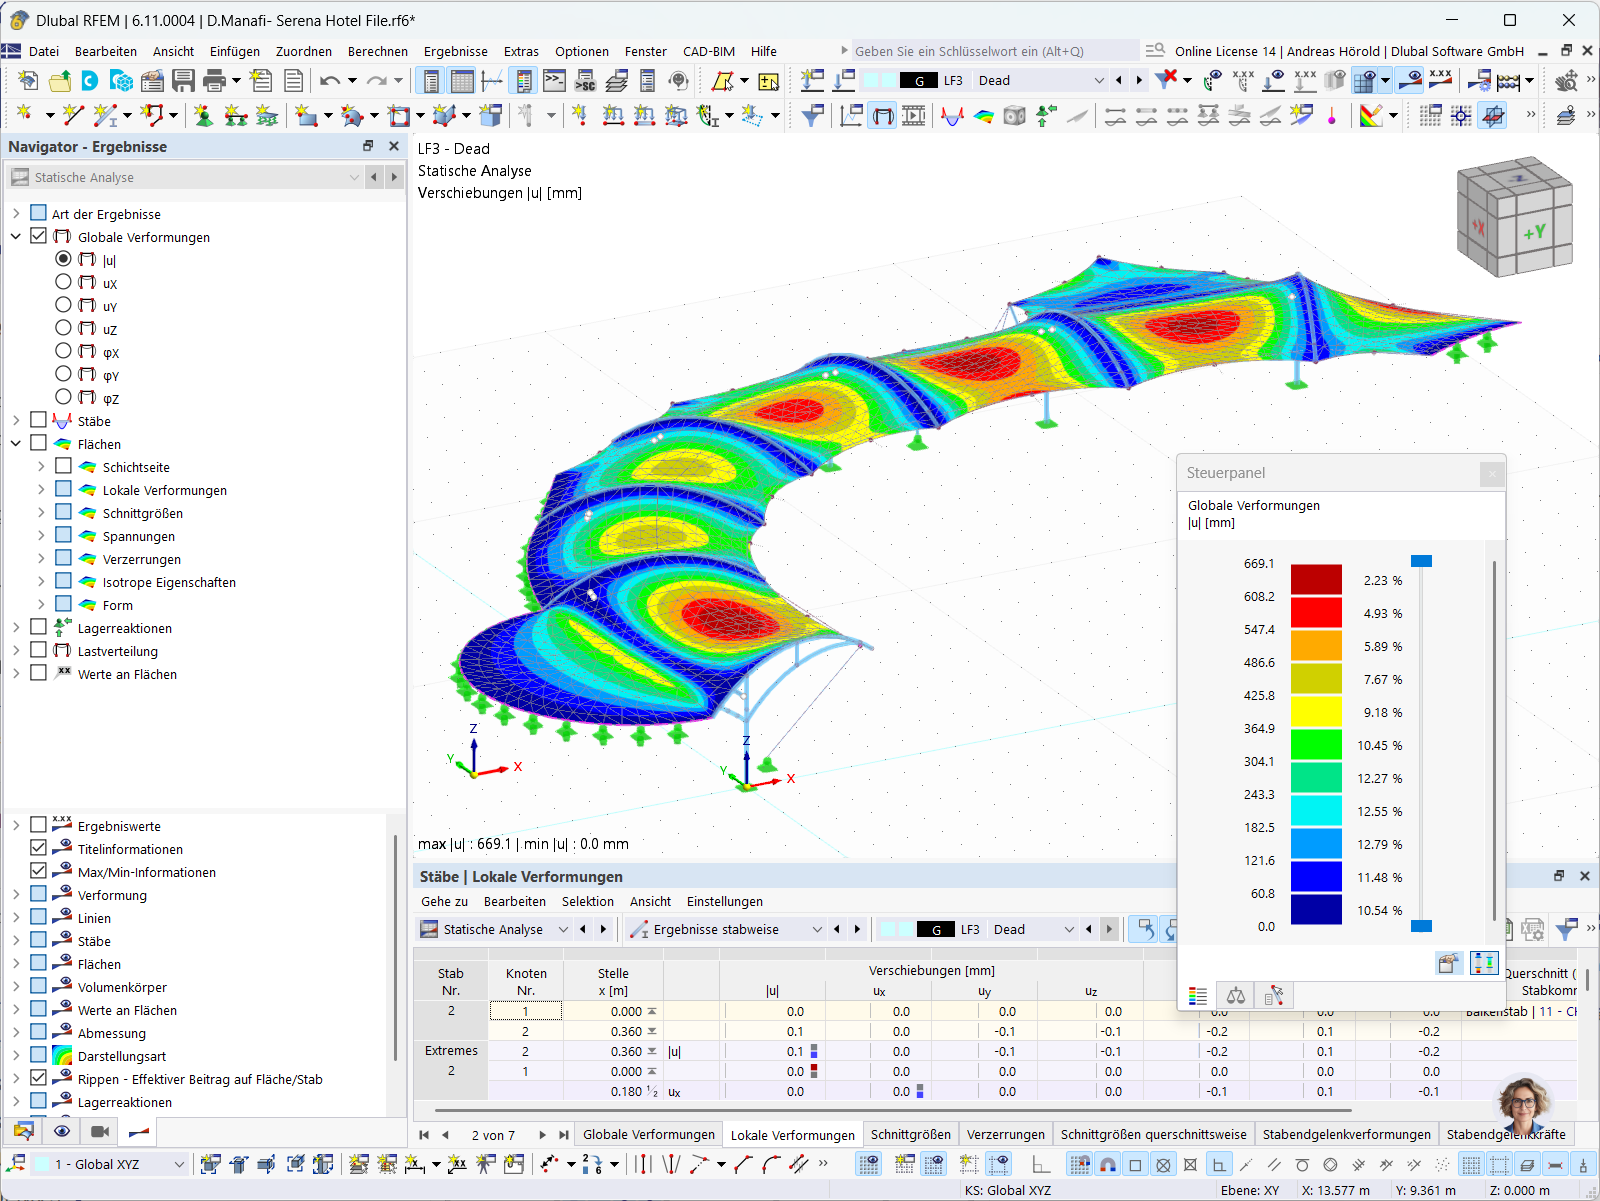Select the isometric rendered surface results icon

click(982, 115)
